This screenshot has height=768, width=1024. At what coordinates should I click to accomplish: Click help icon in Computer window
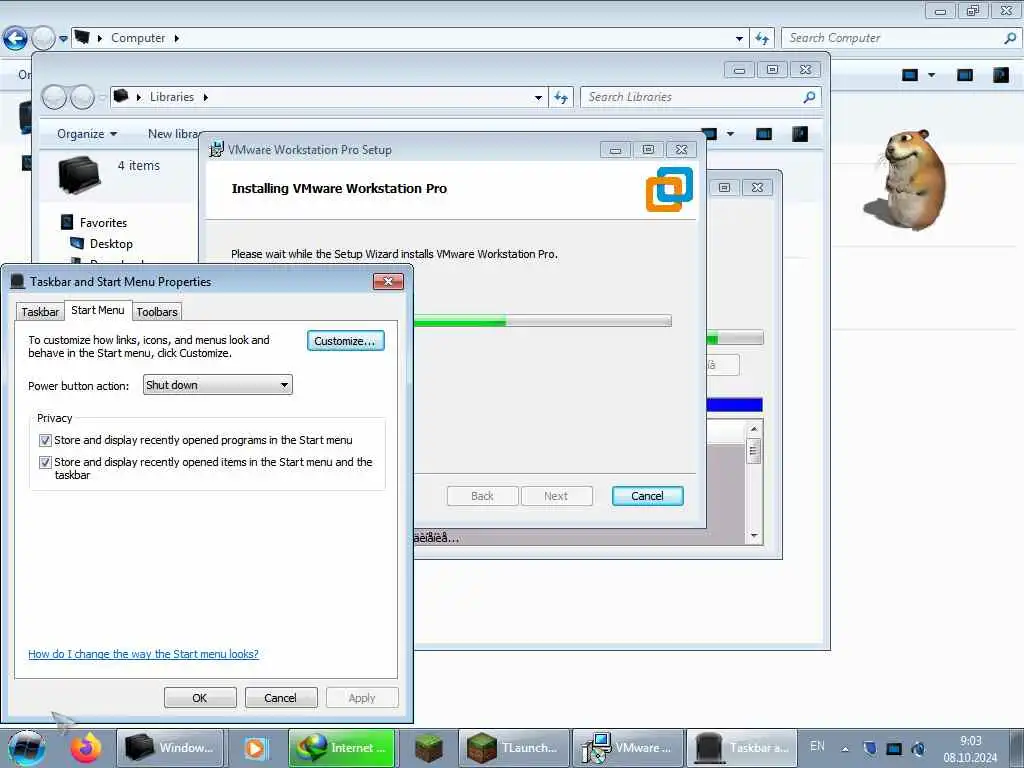1001,75
